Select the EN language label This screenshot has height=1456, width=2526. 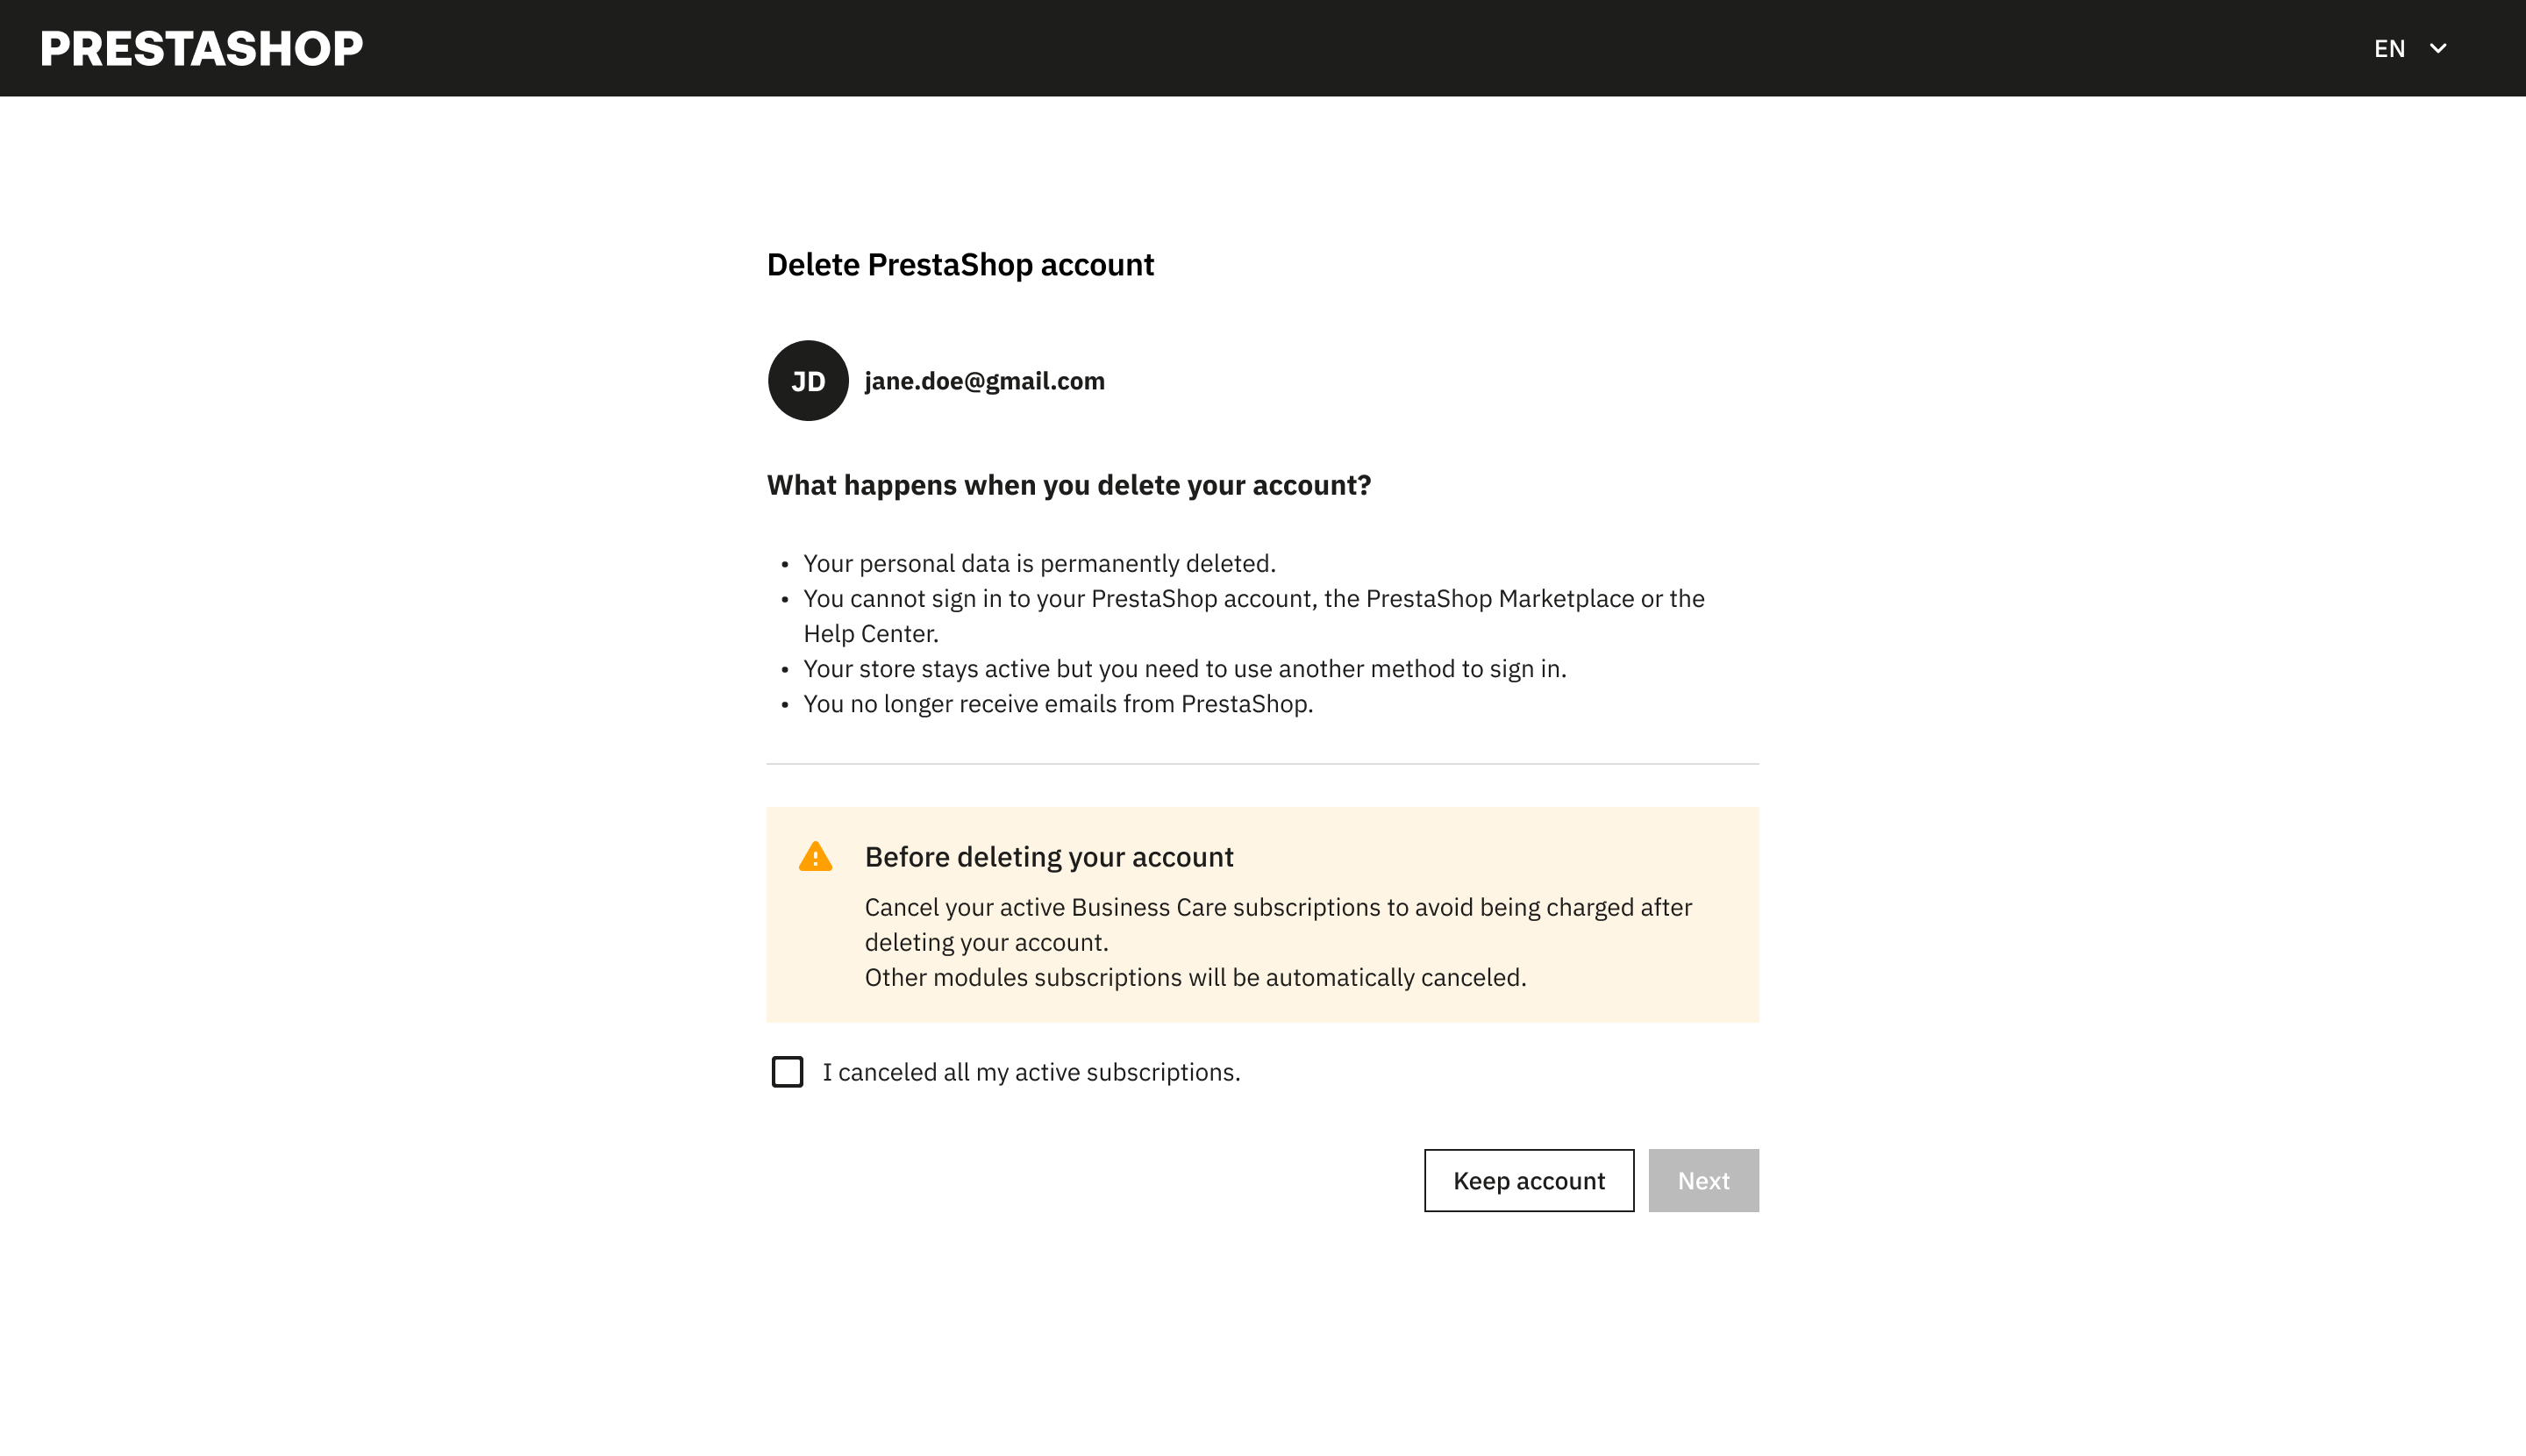[2389, 48]
